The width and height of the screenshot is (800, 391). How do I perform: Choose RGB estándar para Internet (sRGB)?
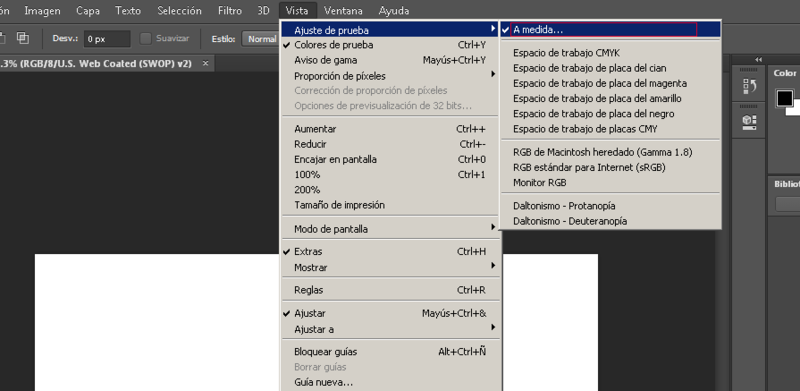click(x=611, y=167)
